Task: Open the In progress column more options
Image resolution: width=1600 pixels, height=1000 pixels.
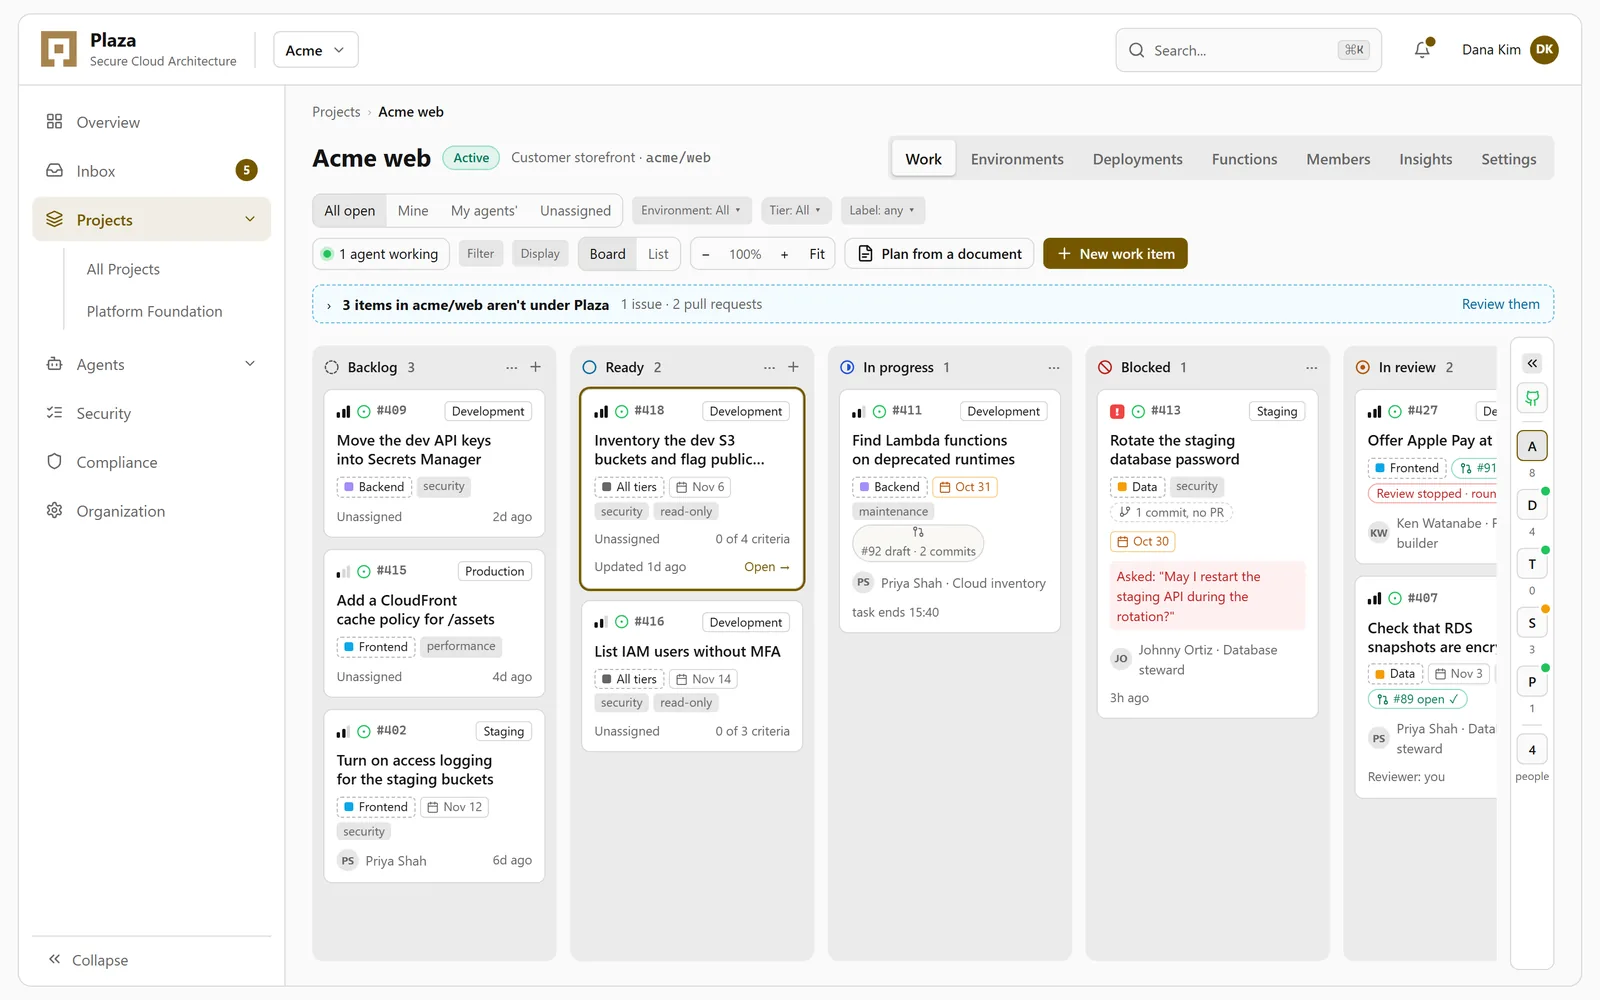Action: (1054, 367)
